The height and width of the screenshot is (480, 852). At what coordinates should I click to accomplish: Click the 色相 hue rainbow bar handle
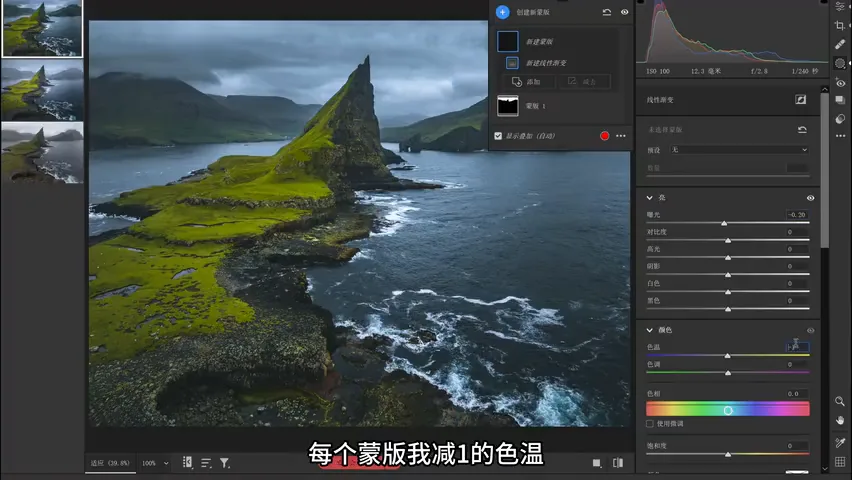[x=728, y=410]
